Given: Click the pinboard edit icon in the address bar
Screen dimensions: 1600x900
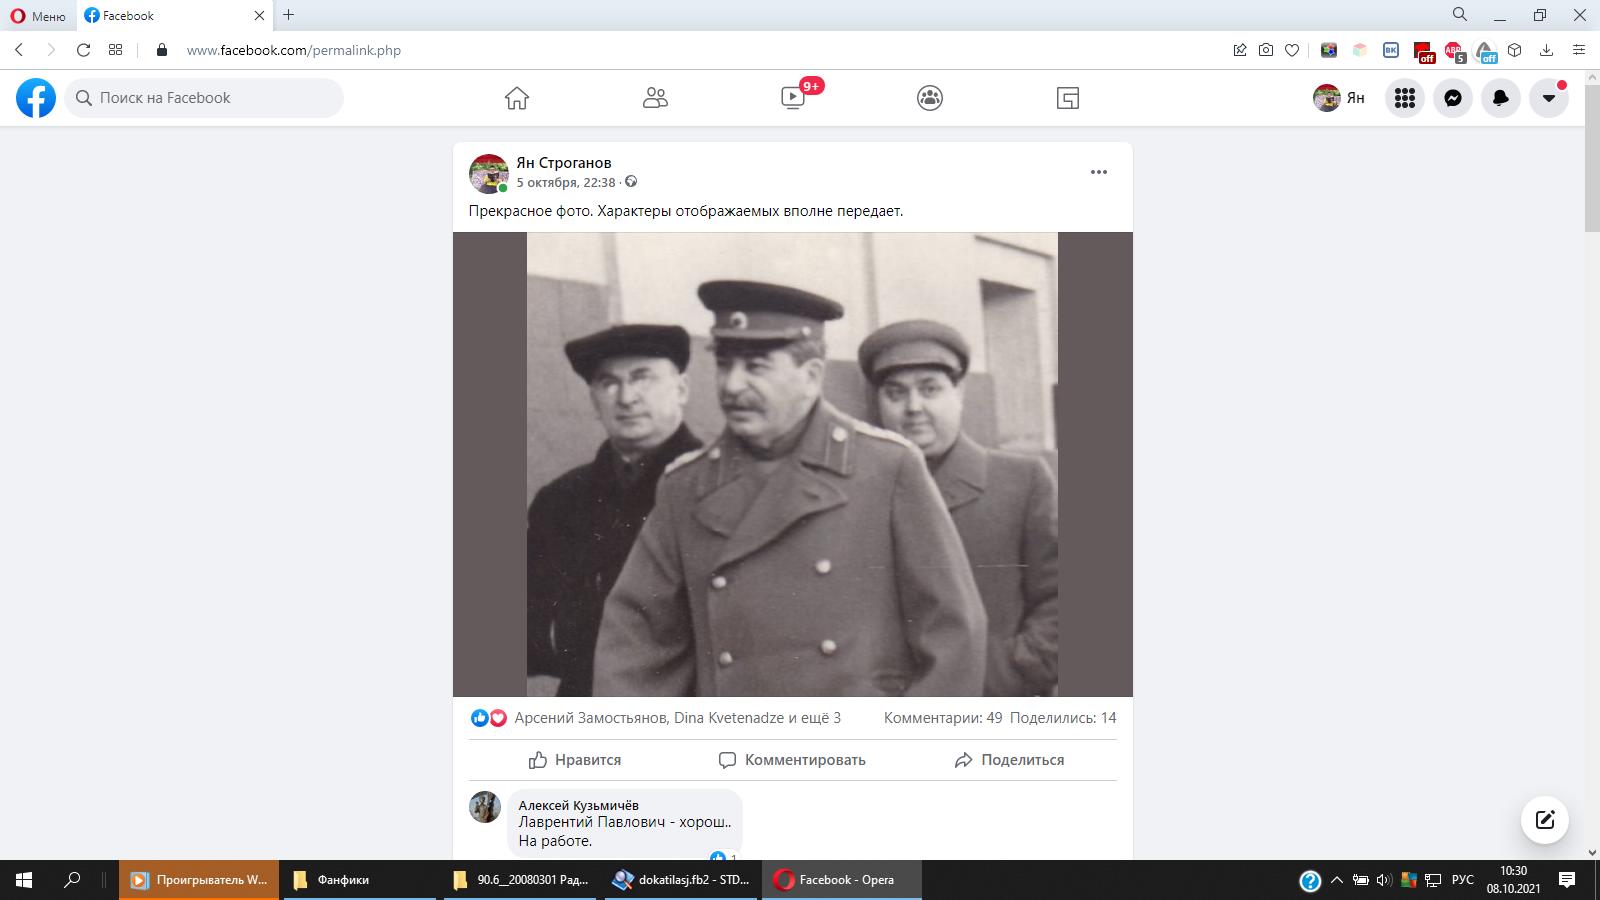Looking at the screenshot, I should (1240, 50).
